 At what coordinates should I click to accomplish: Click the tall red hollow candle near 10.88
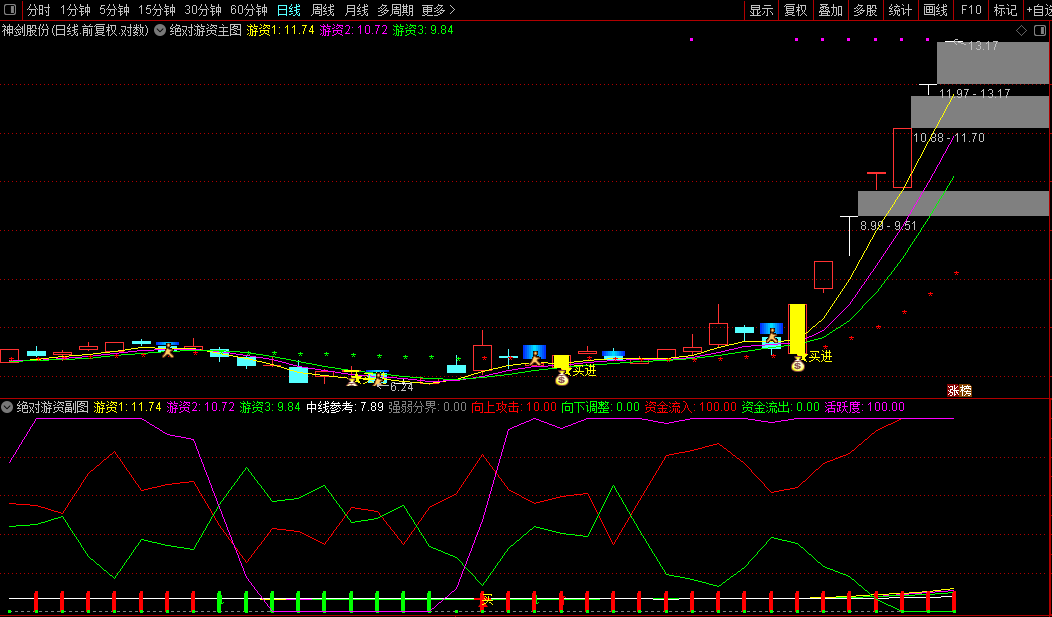(x=902, y=158)
